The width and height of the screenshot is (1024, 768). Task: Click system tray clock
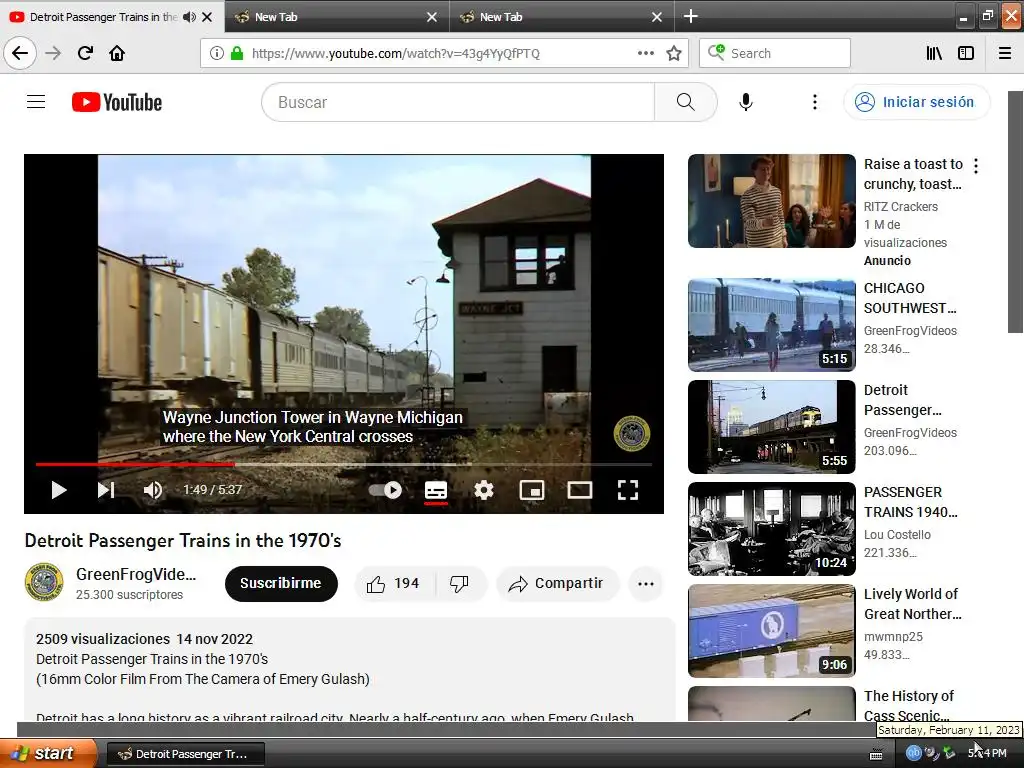987,754
